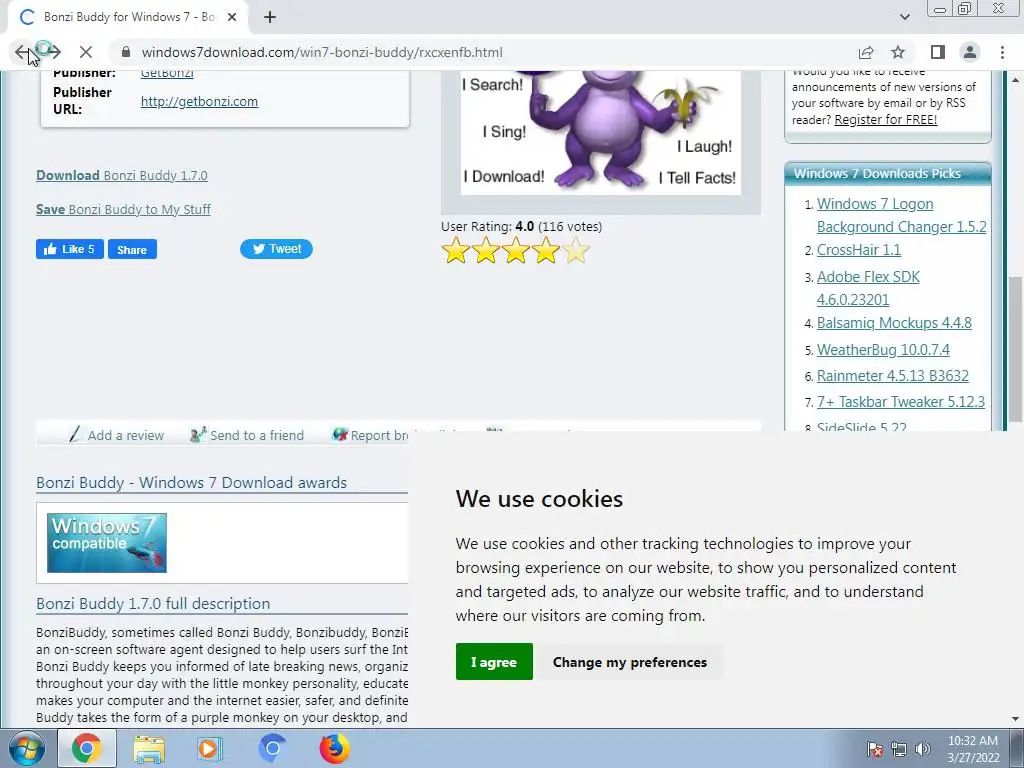Click Chrome icon in the taskbar
The image size is (1024, 768).
click(x=87, y=748)
